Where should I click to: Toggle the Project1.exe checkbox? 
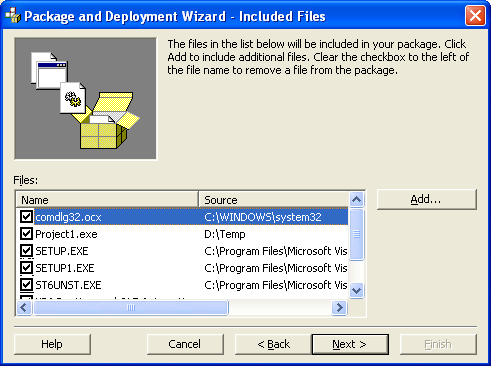26,234
